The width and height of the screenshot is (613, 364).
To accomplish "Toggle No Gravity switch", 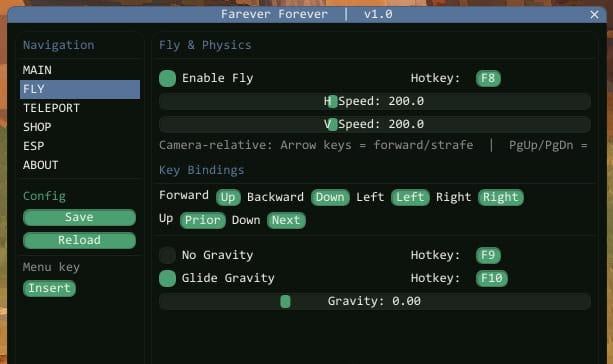I will 167,255.
